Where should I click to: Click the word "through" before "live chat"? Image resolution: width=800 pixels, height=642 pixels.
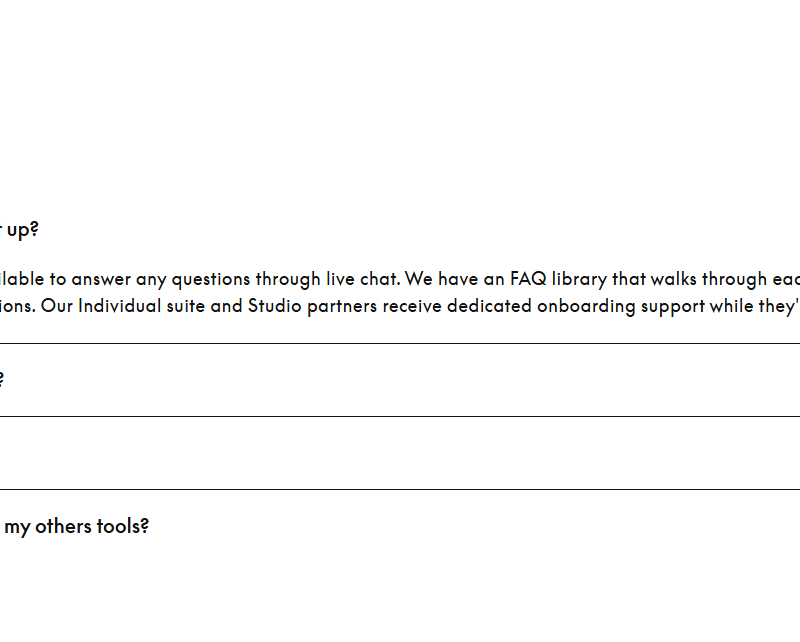(289, 279)
